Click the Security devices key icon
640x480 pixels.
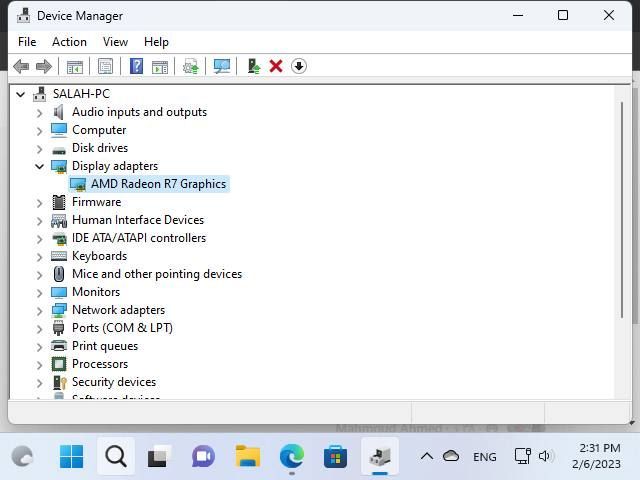60,382
